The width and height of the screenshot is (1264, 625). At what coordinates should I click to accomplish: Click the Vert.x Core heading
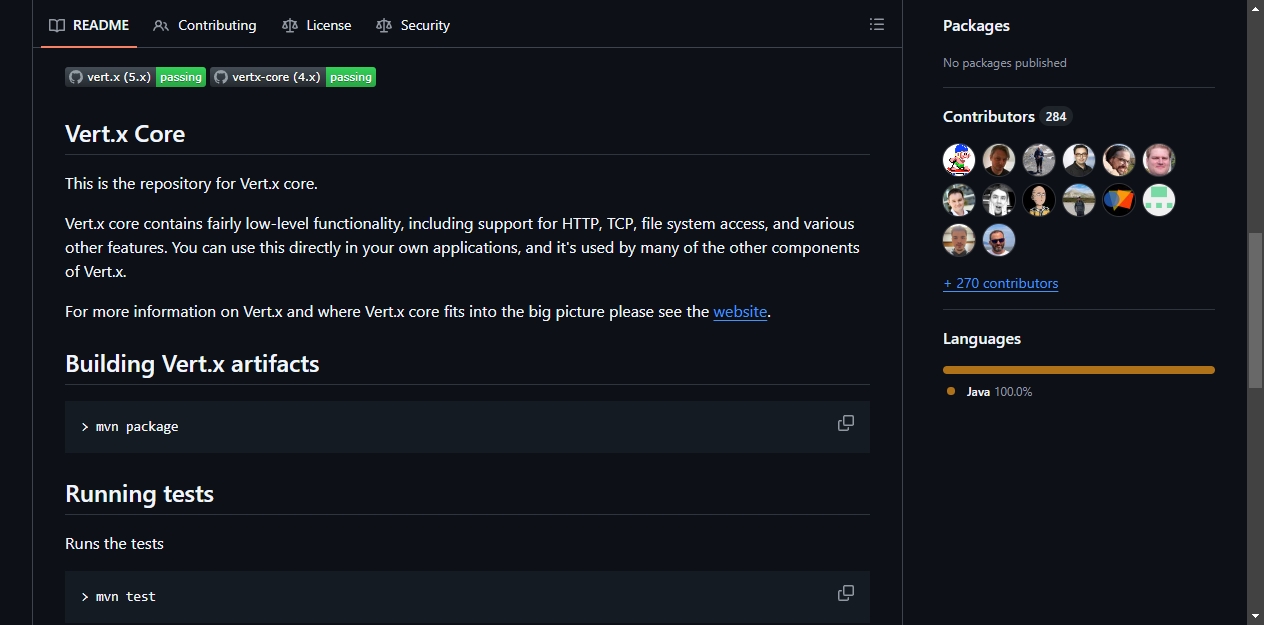pos(125,134)
